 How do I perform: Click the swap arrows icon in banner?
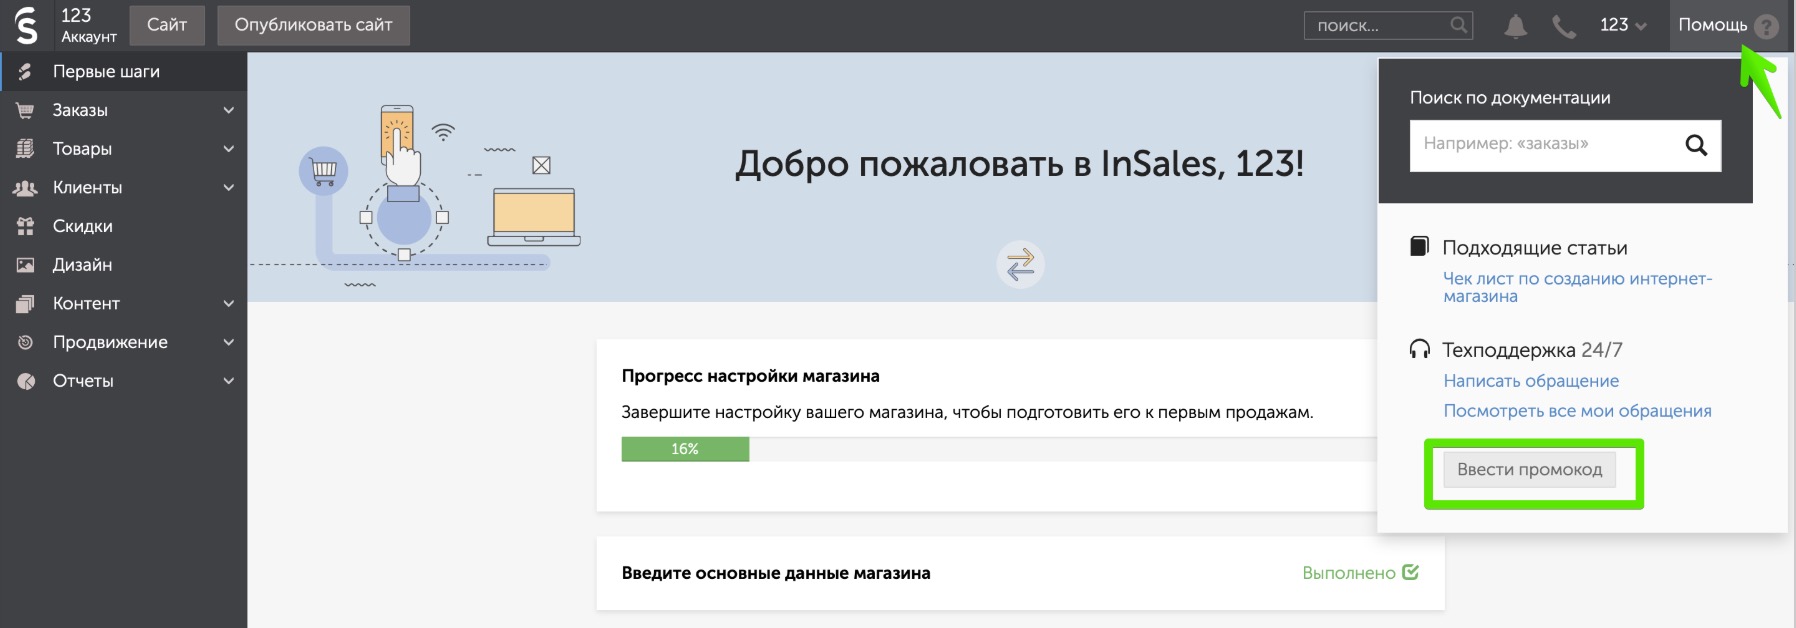tap(1020, 265)
